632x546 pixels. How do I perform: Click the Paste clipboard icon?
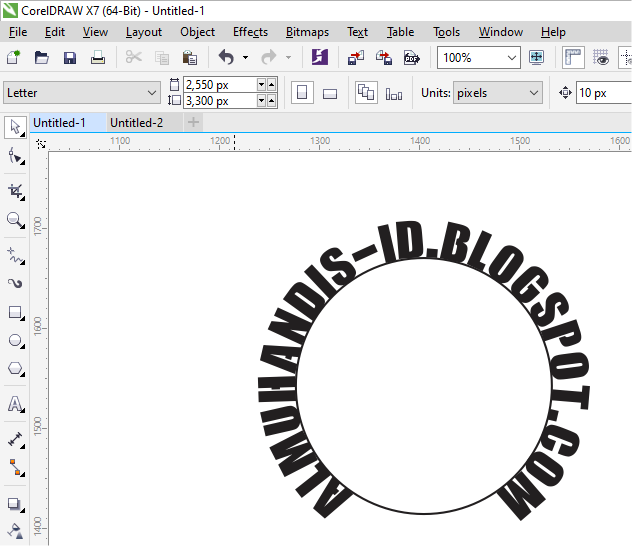pyautogui.click(x=189, y=58)
